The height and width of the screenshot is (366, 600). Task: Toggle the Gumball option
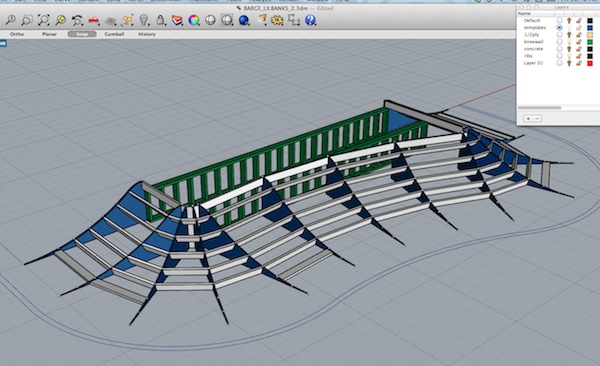pyautogui.click(x=114, y=34)
